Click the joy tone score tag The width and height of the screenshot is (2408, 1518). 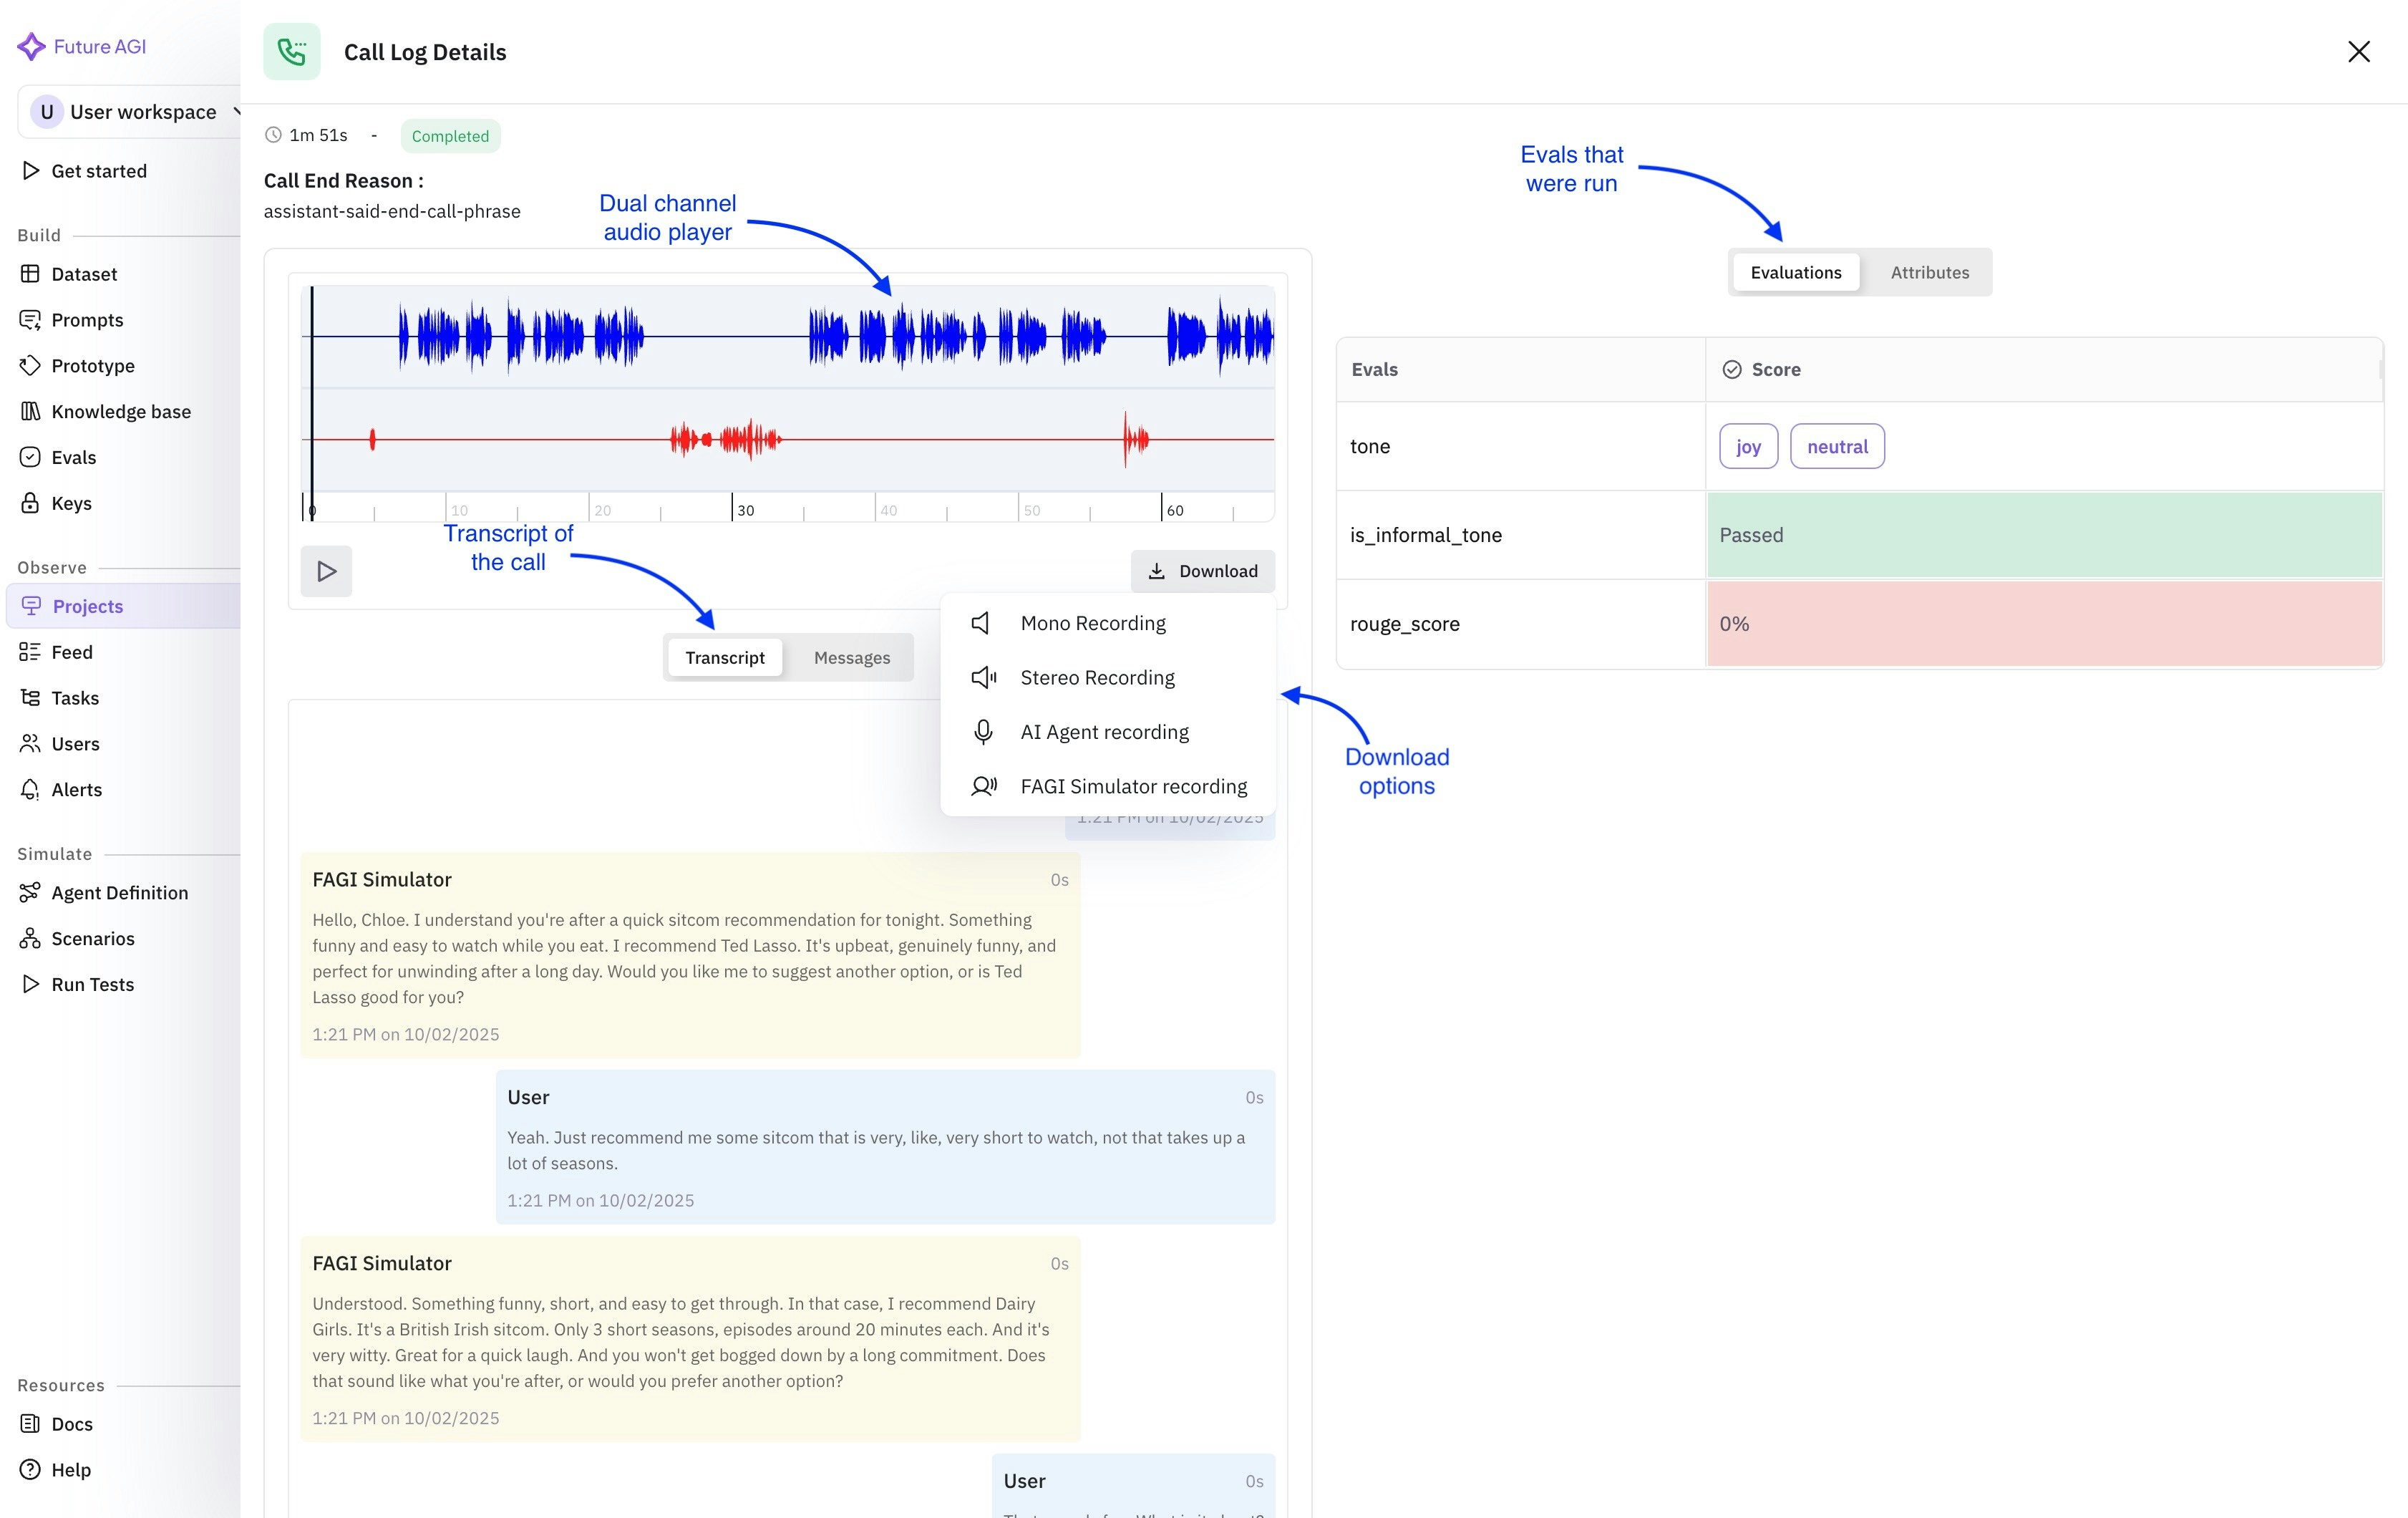[x=1747, y=446]
